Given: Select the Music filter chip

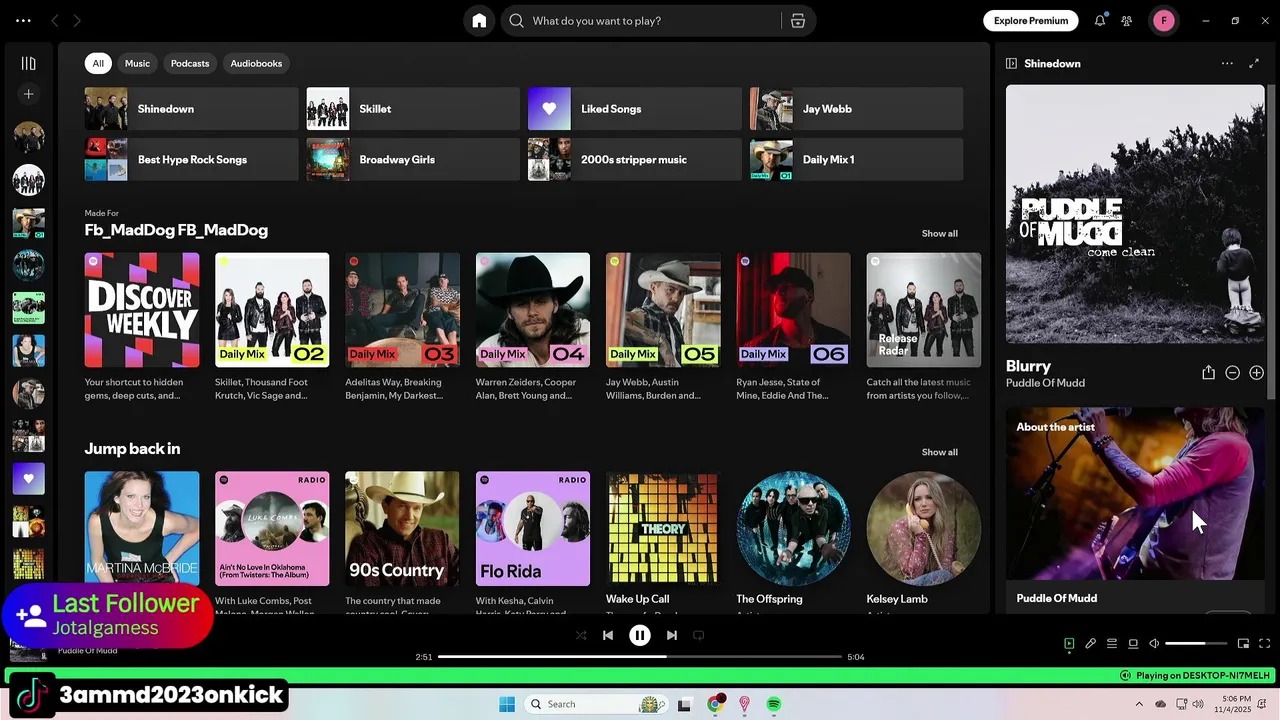Looking at the screenshot, I should [137, 63].
